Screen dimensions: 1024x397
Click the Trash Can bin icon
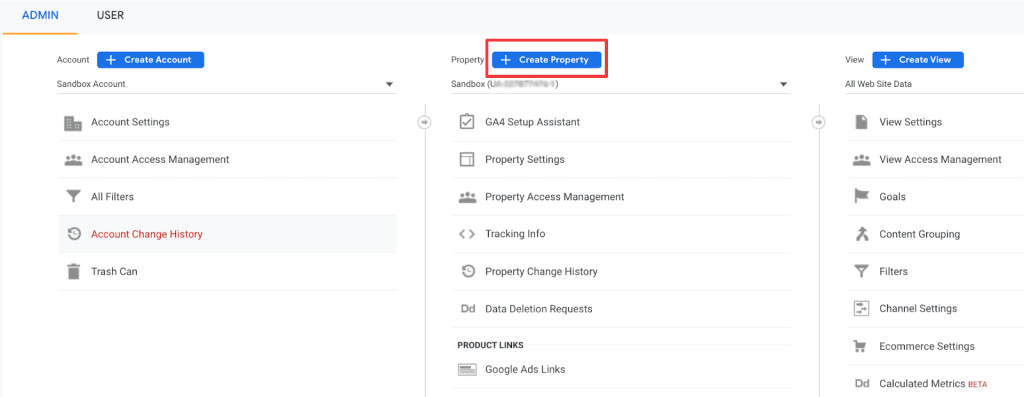(74, 271)
